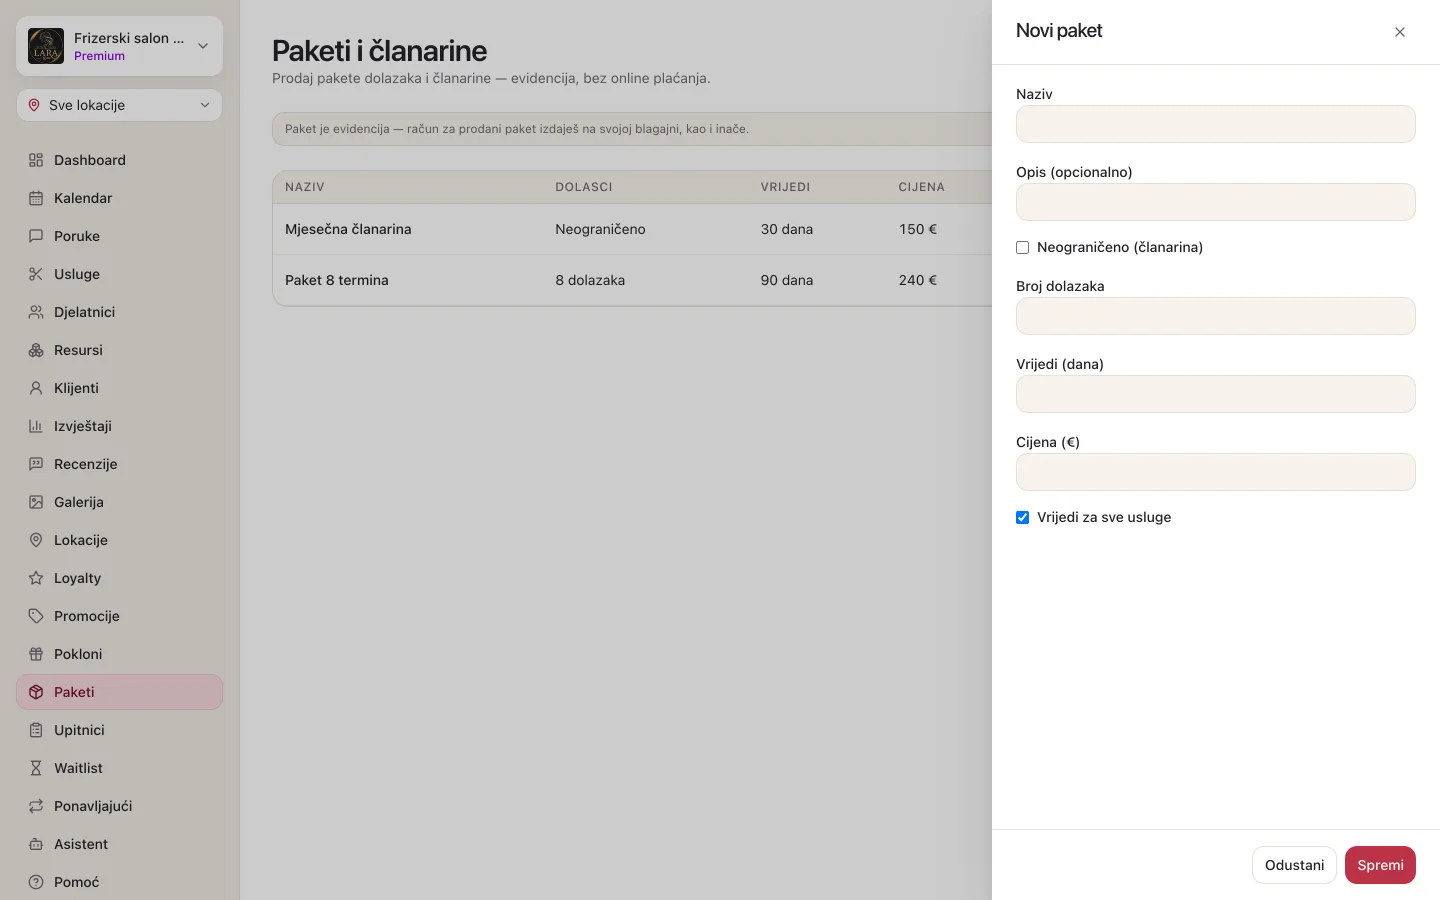Open the Pokloni gift icon
Screen dimensions: 1440x900
pyautogui.click(x=36, y=654)
